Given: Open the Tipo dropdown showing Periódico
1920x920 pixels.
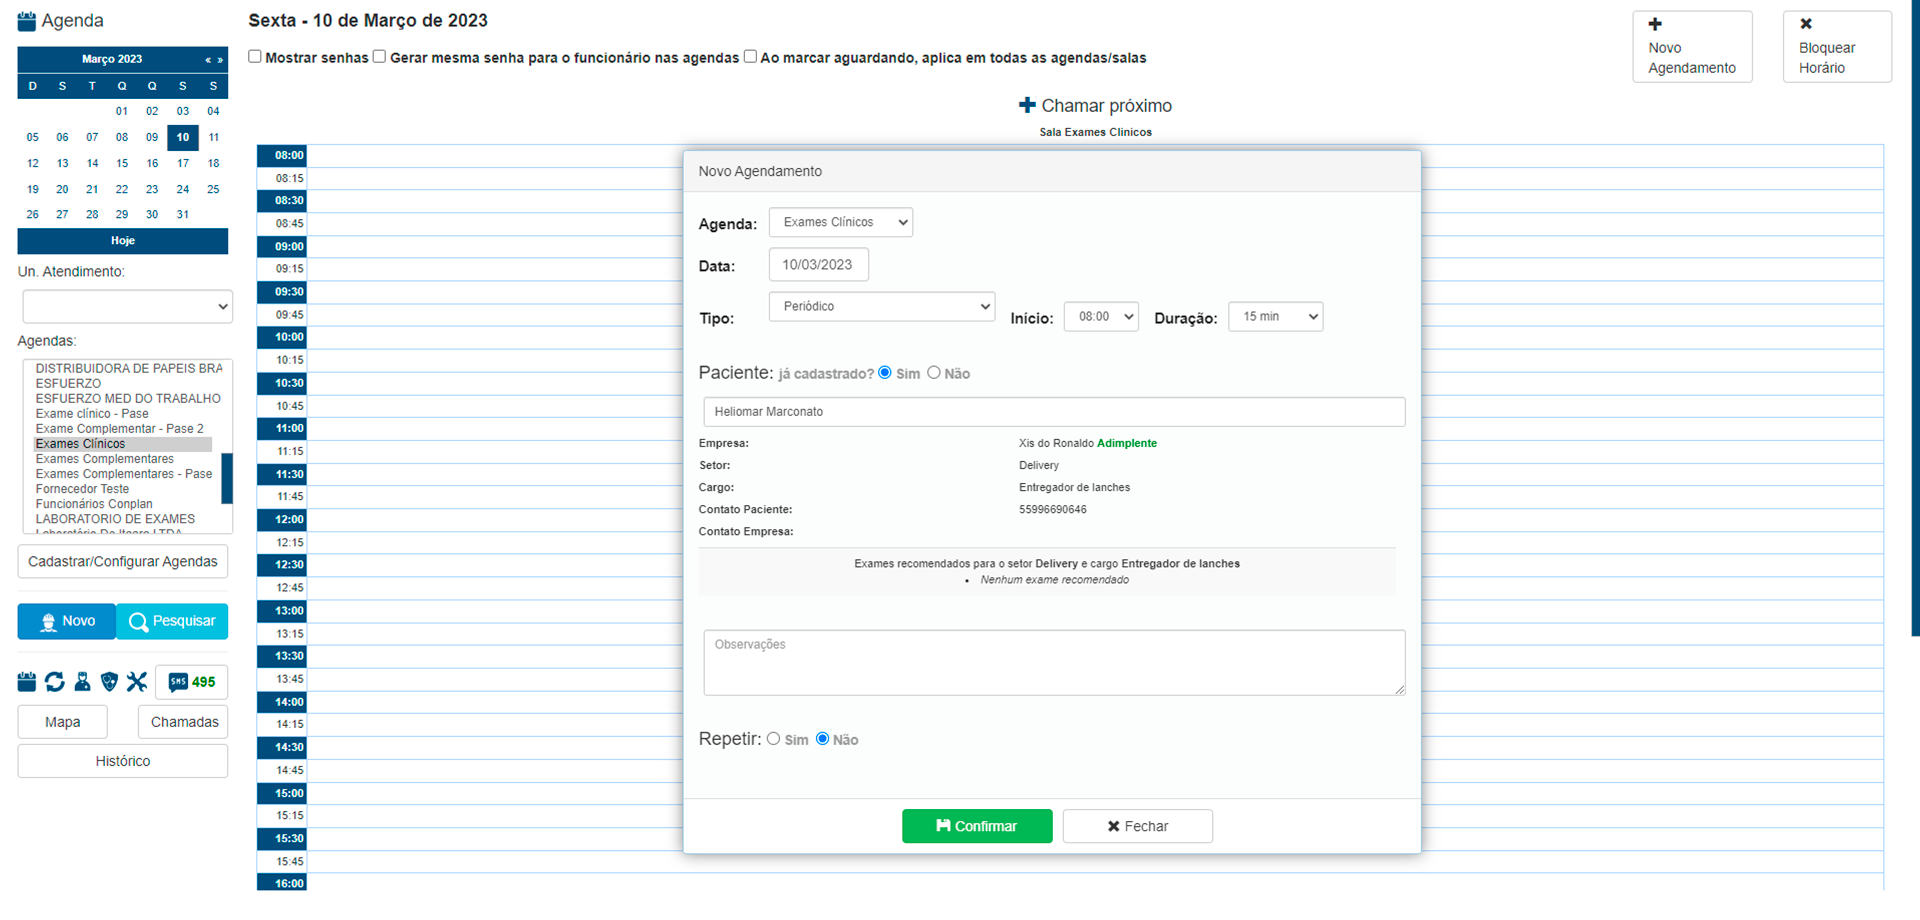Looking at the screenshot, I should [x=882, y=306].
